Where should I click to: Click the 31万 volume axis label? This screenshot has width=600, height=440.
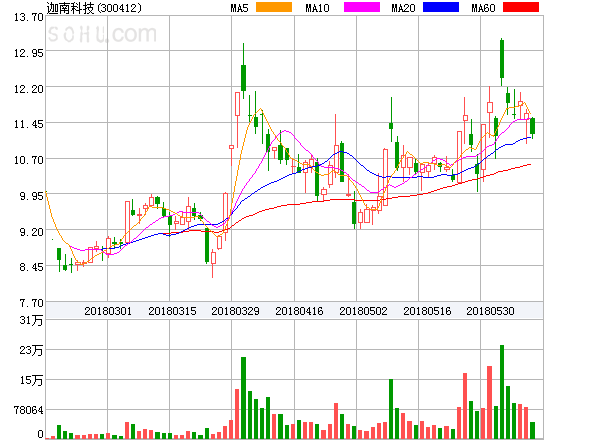point(31,320)
